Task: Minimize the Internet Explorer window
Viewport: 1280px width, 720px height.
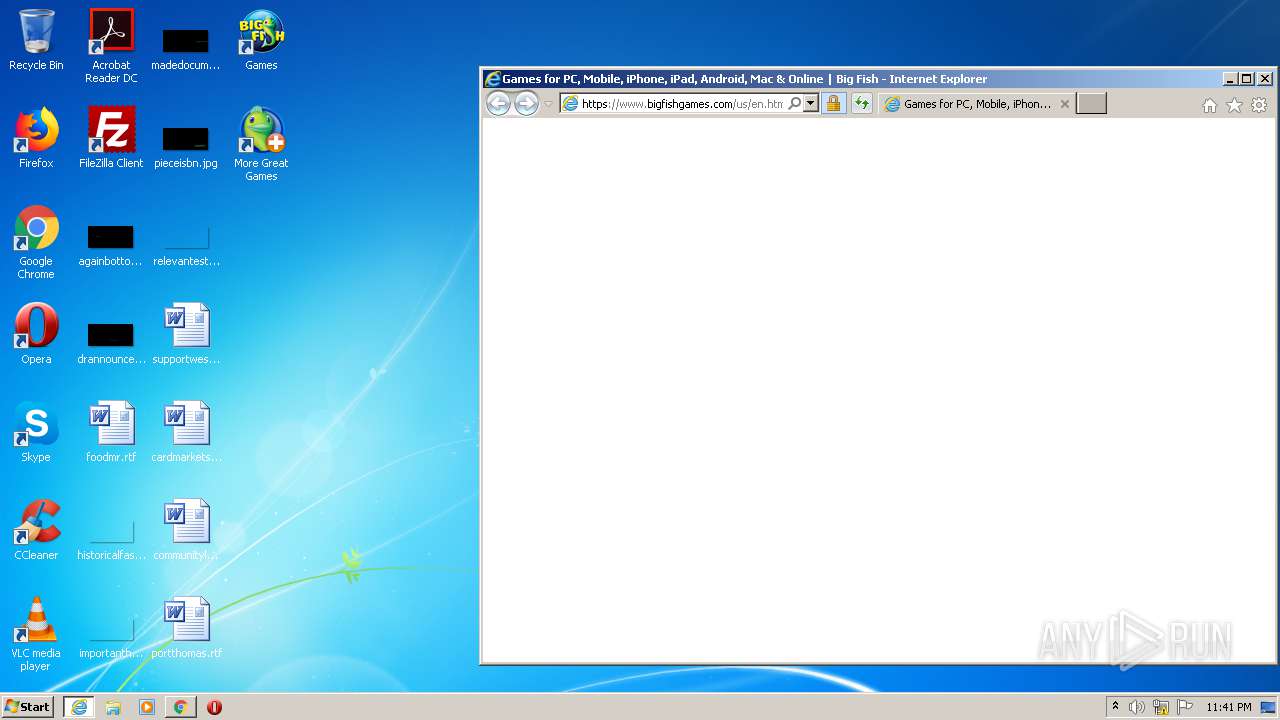Action: point(1230,79)
